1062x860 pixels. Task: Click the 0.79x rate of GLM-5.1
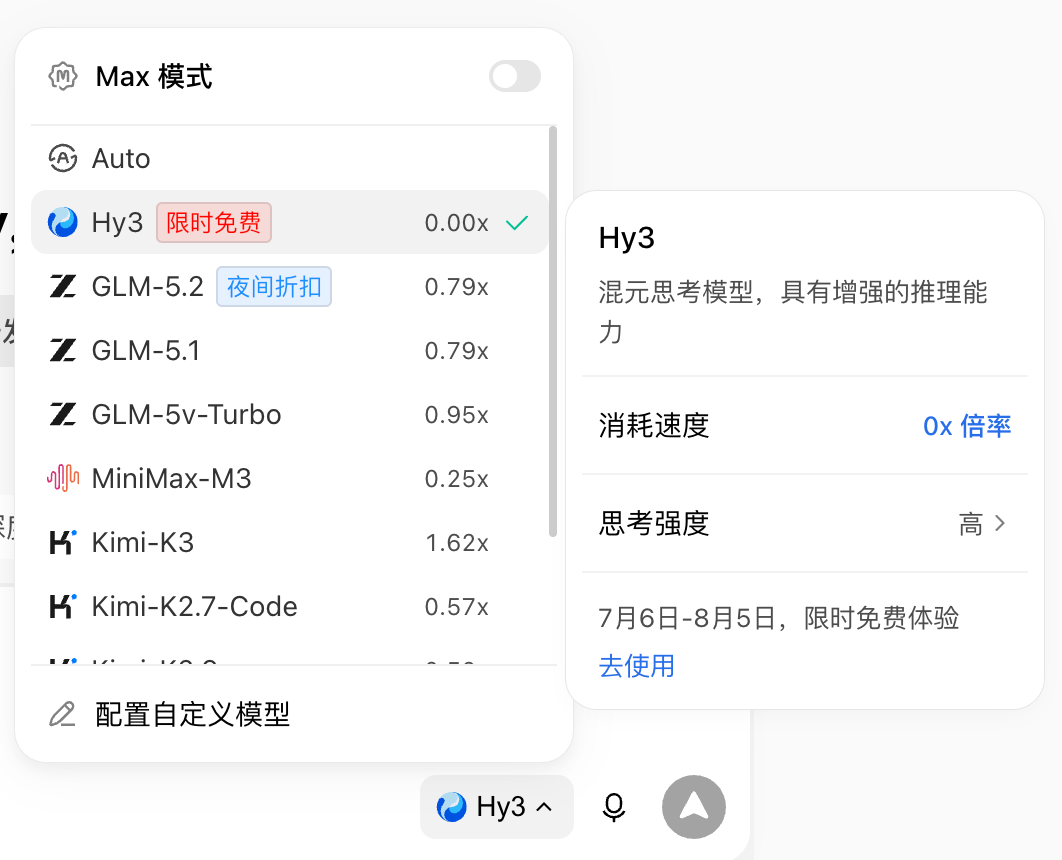point(456,351)
